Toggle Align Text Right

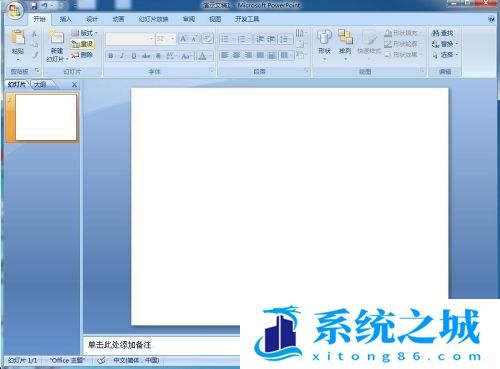[x=248, y=55]
